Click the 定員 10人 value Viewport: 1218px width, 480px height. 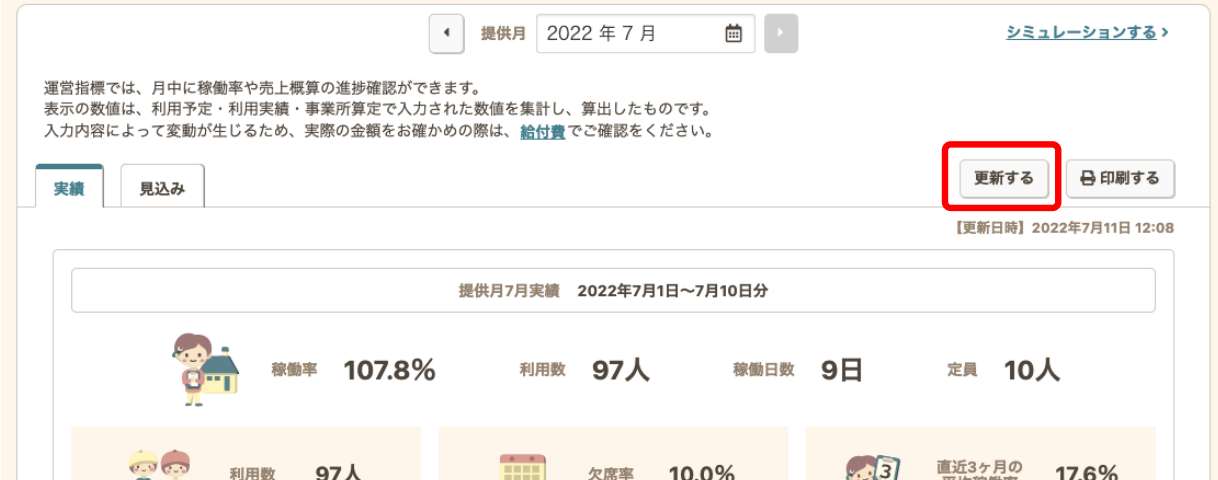click(x=1031, y=370)
